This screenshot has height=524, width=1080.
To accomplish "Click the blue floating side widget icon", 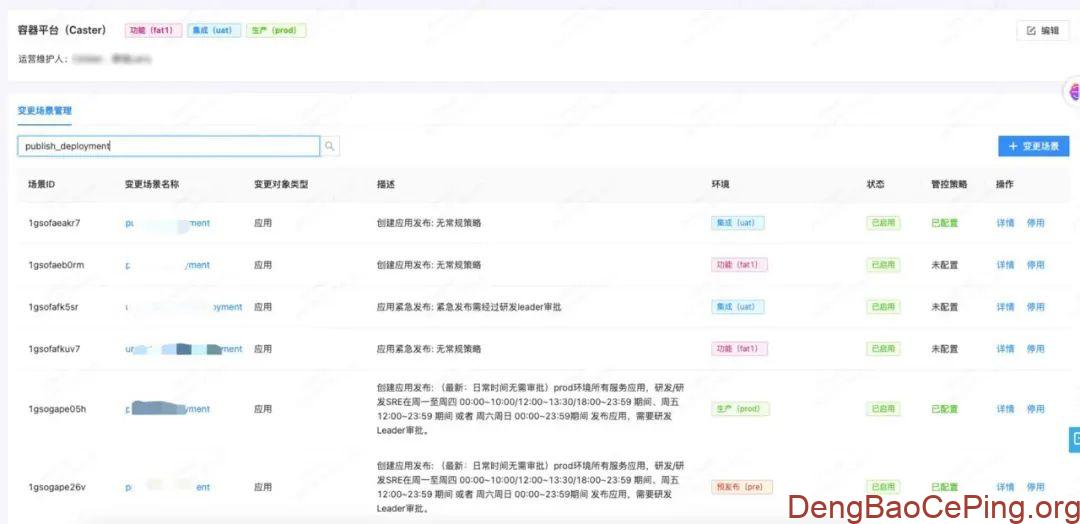I will 1074,439.
